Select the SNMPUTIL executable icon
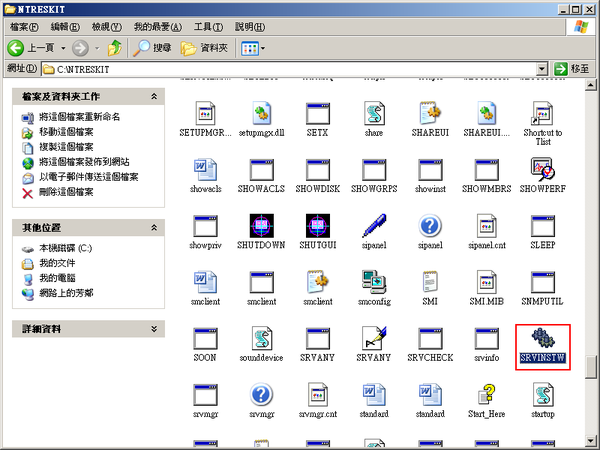The width and height of the screenshot is (600, 450). (543, 282)
